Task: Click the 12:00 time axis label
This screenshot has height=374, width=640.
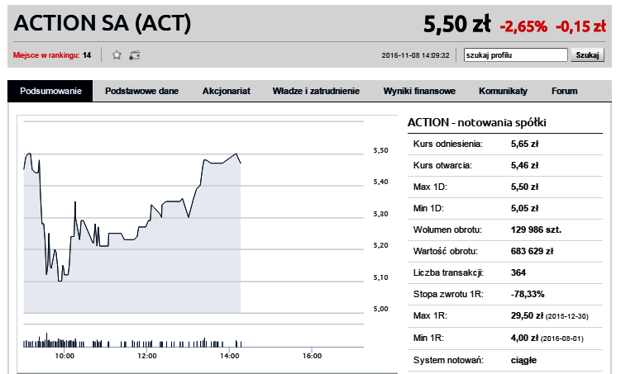Action: (x=147, y=356)
